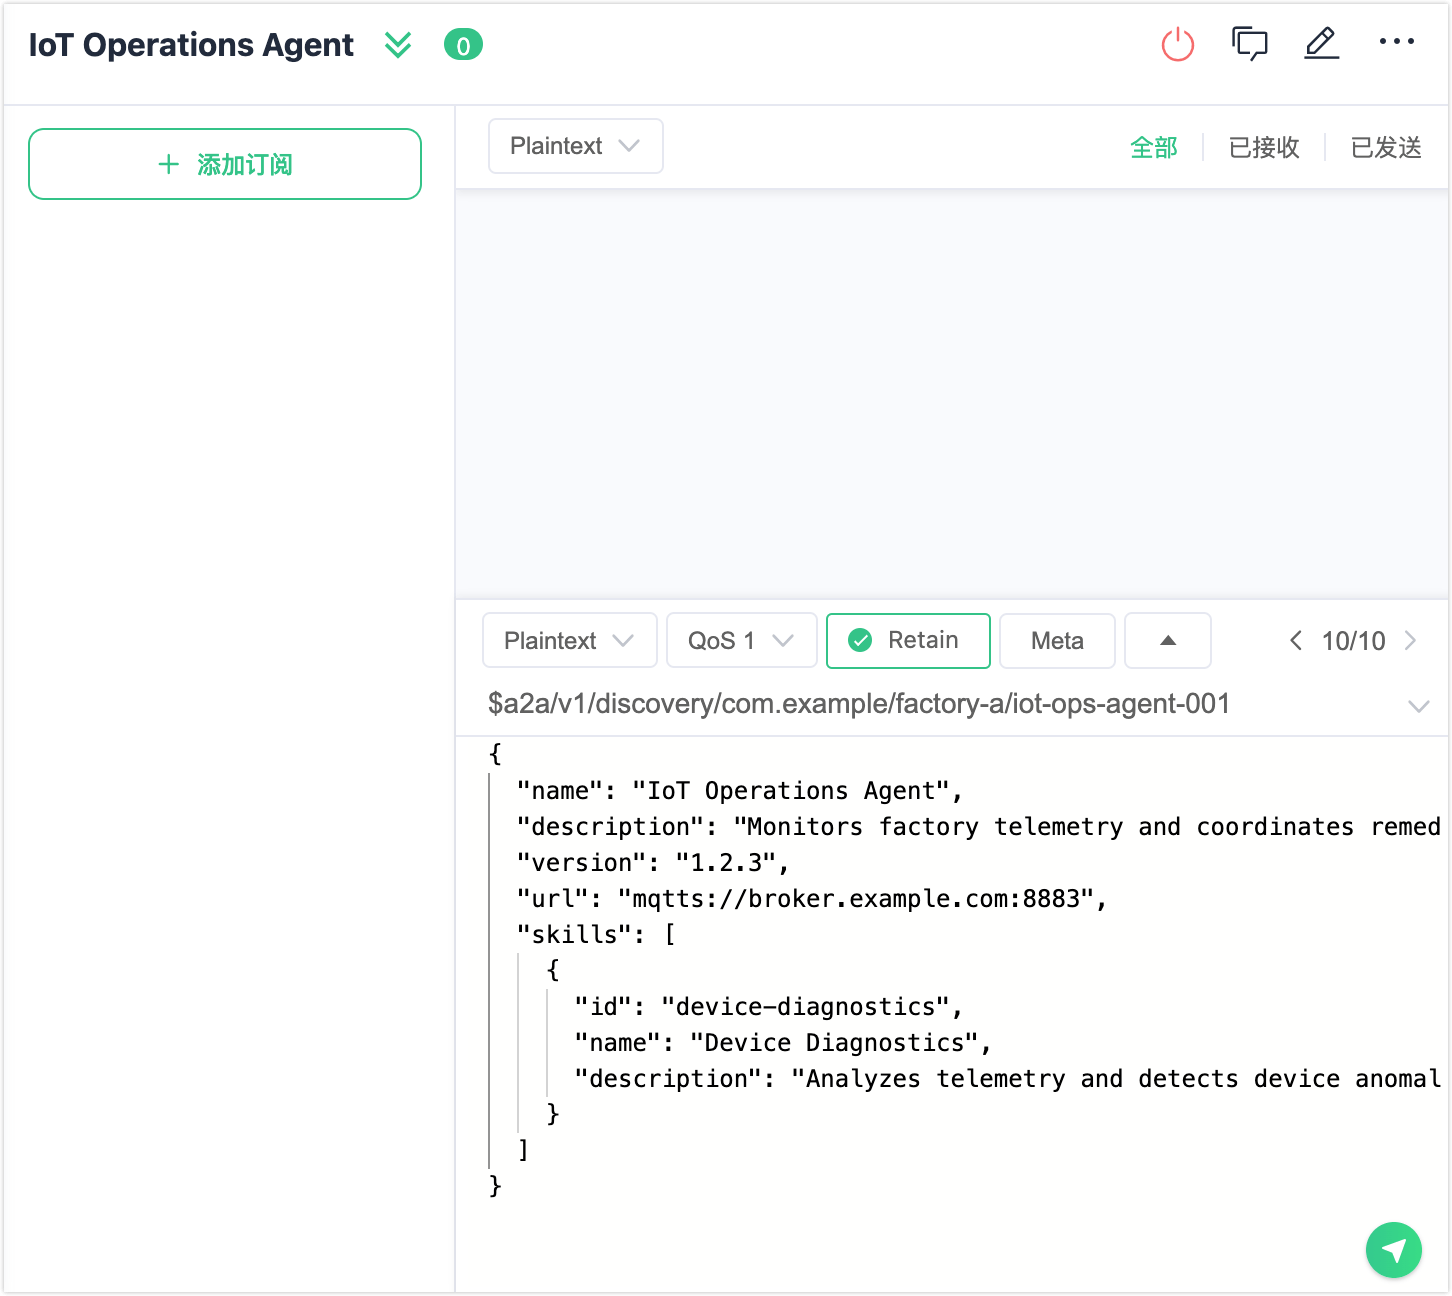Screen dimensions: 1452x1296
Task: Open the QoS 1 dropdown
Action: point(741,640)
